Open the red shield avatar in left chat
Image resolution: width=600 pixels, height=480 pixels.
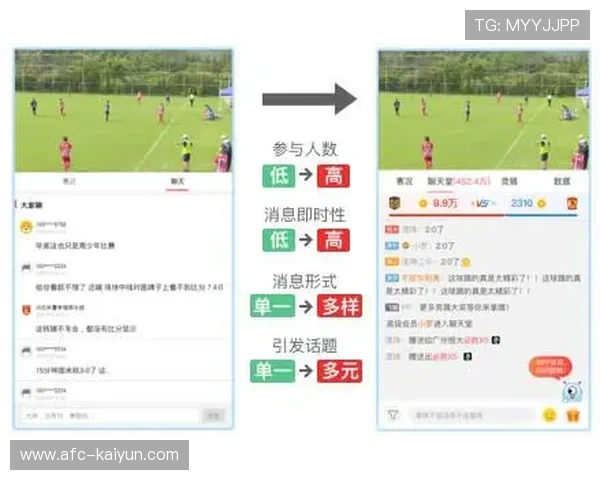click(26, 310)
